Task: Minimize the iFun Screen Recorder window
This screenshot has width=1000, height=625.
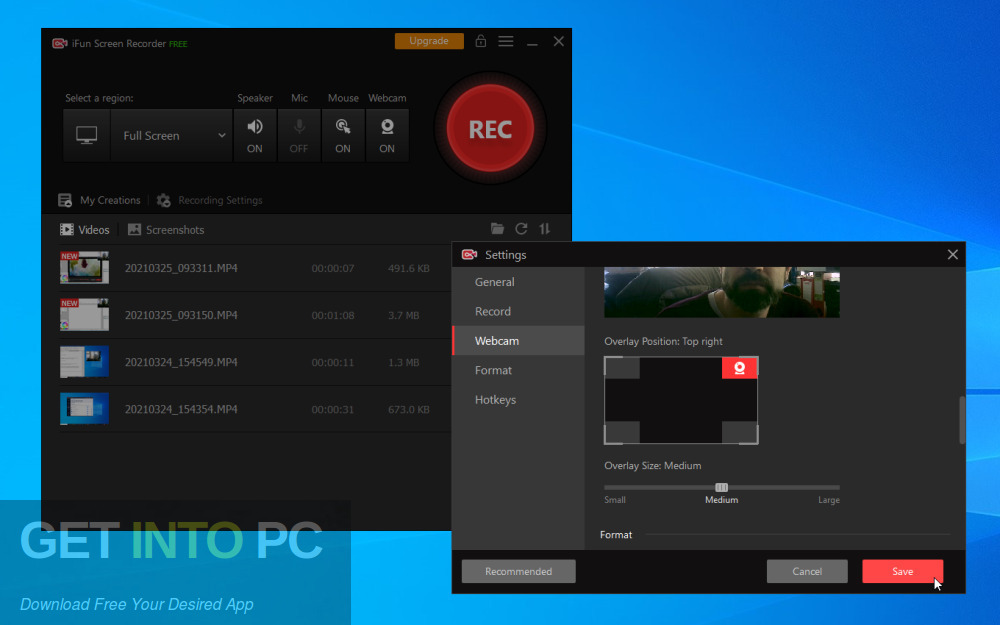Action: coord(532,42)
